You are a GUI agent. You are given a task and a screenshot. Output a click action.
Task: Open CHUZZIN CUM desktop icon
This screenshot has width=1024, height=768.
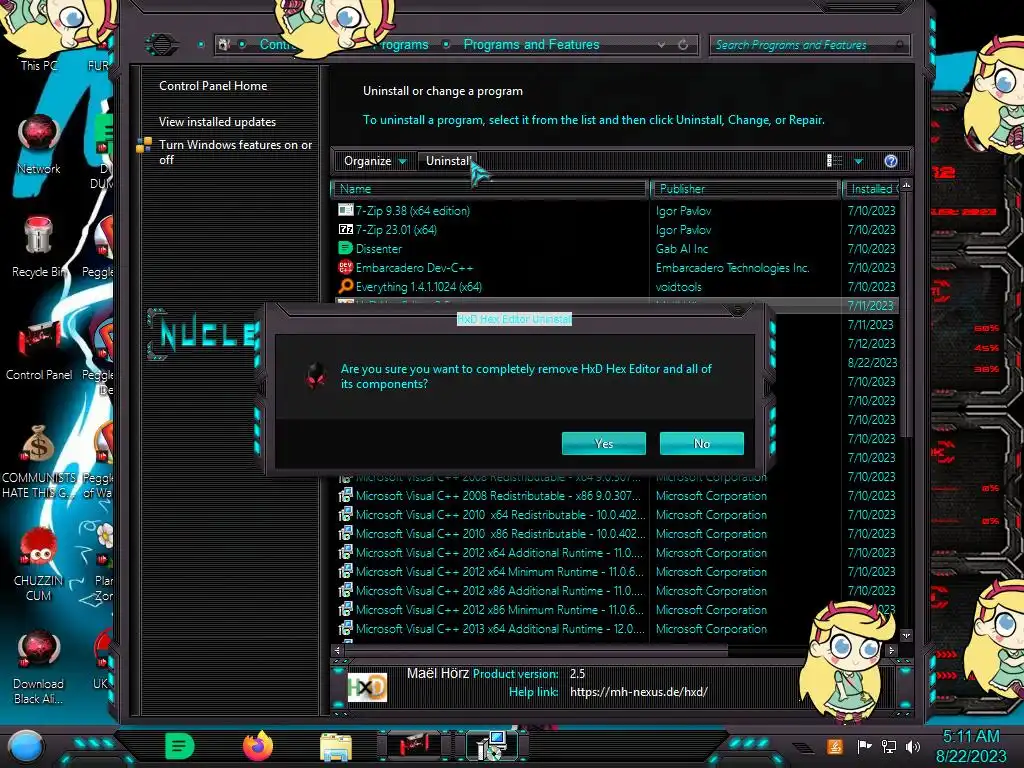[39, 565]
